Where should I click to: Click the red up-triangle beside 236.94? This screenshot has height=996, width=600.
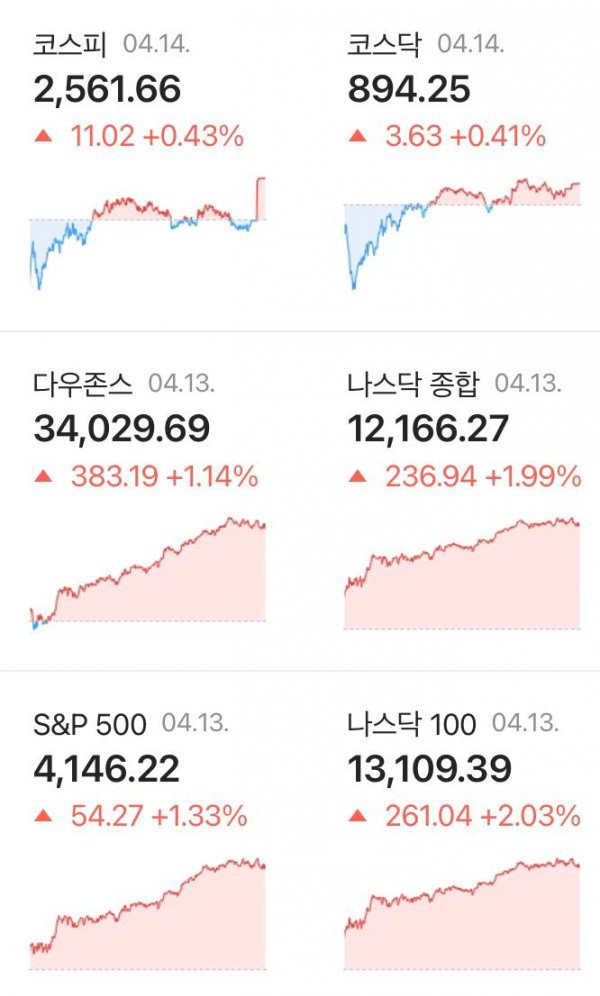point(357,475)
